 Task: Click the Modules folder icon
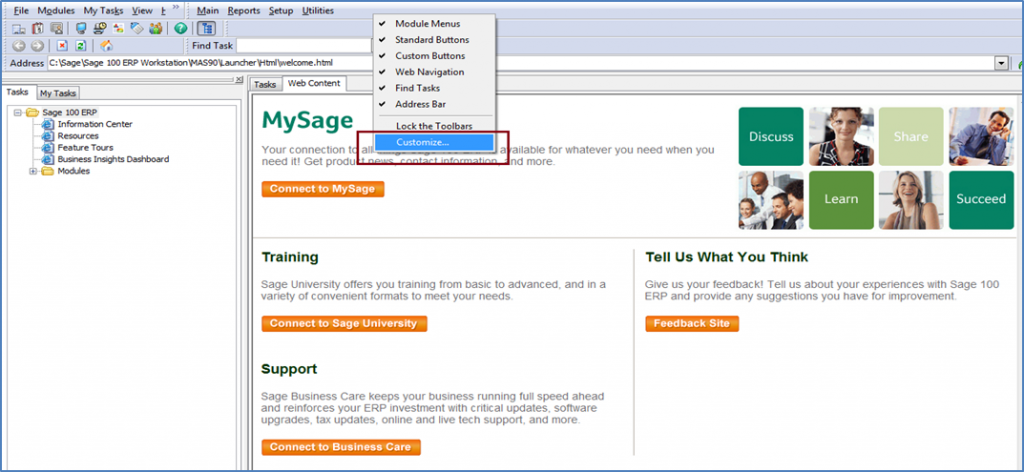(47, 171)
